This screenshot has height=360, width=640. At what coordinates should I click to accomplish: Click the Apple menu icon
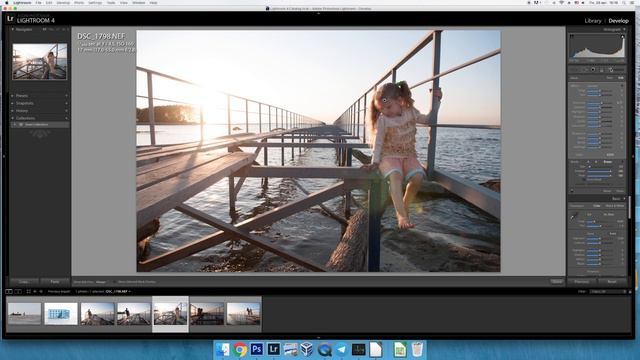pyautogui.click(x=6, y=2)
